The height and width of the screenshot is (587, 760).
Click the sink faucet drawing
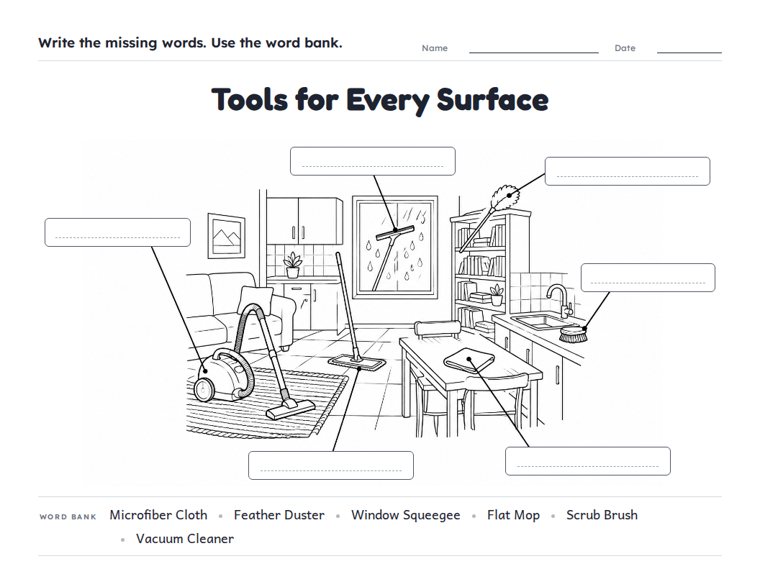[560, 300]
